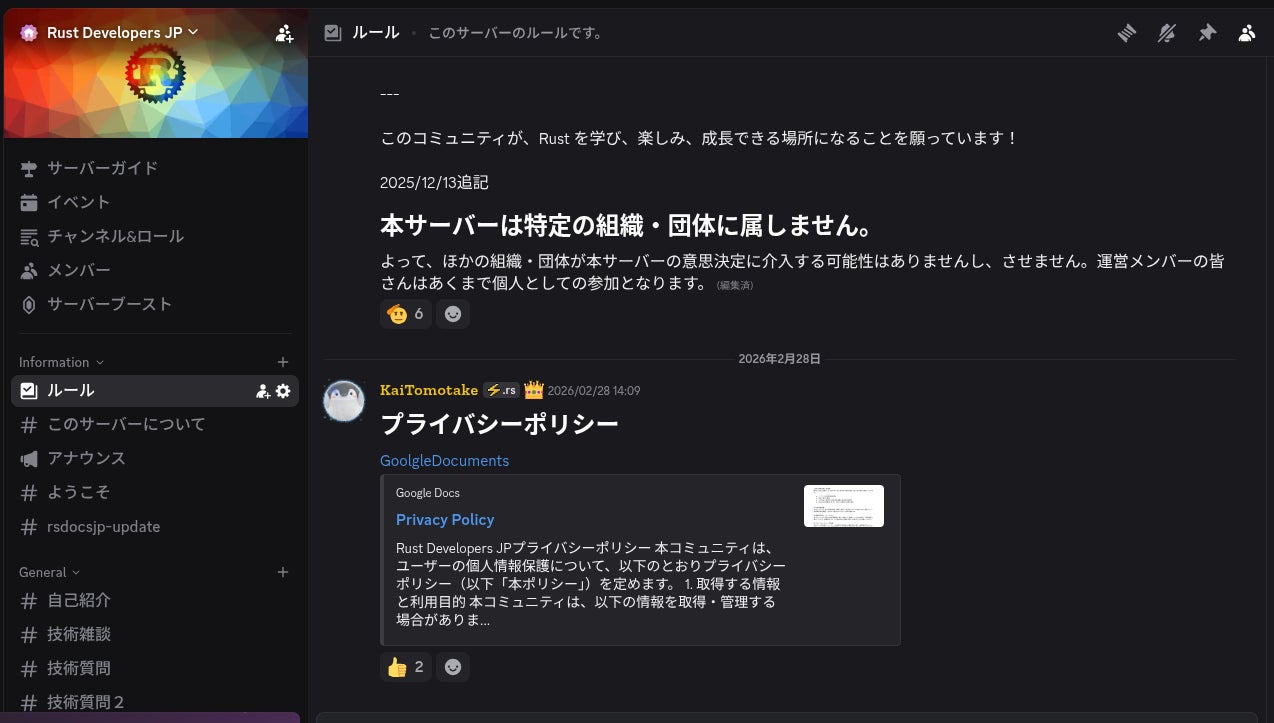Click the Google Docs preview thumbnail
The width and height of the screenshot is (1274, 723).
point(843,506)
